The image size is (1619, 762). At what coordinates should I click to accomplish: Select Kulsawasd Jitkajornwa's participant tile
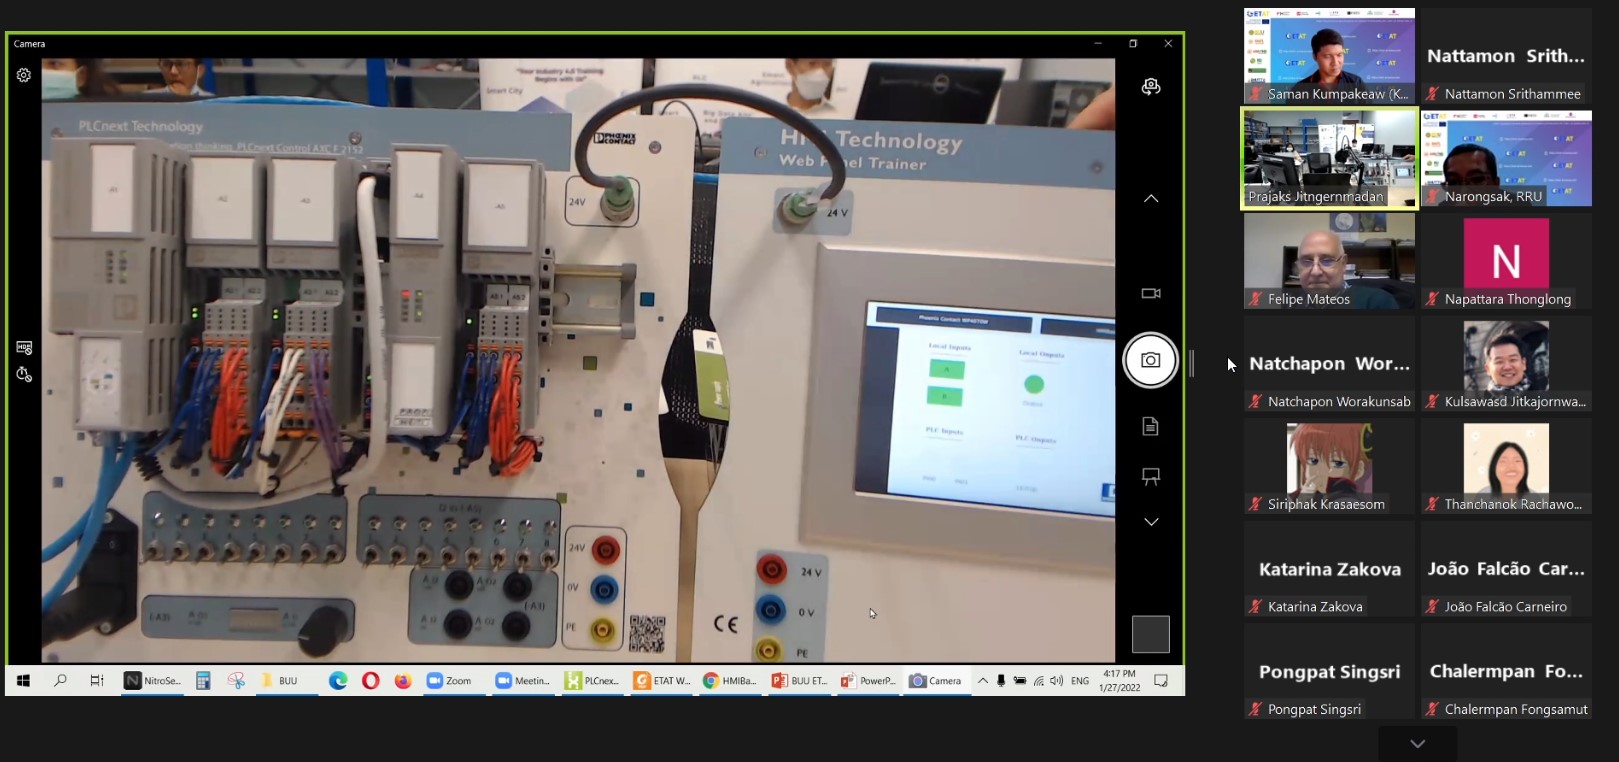1506,364
